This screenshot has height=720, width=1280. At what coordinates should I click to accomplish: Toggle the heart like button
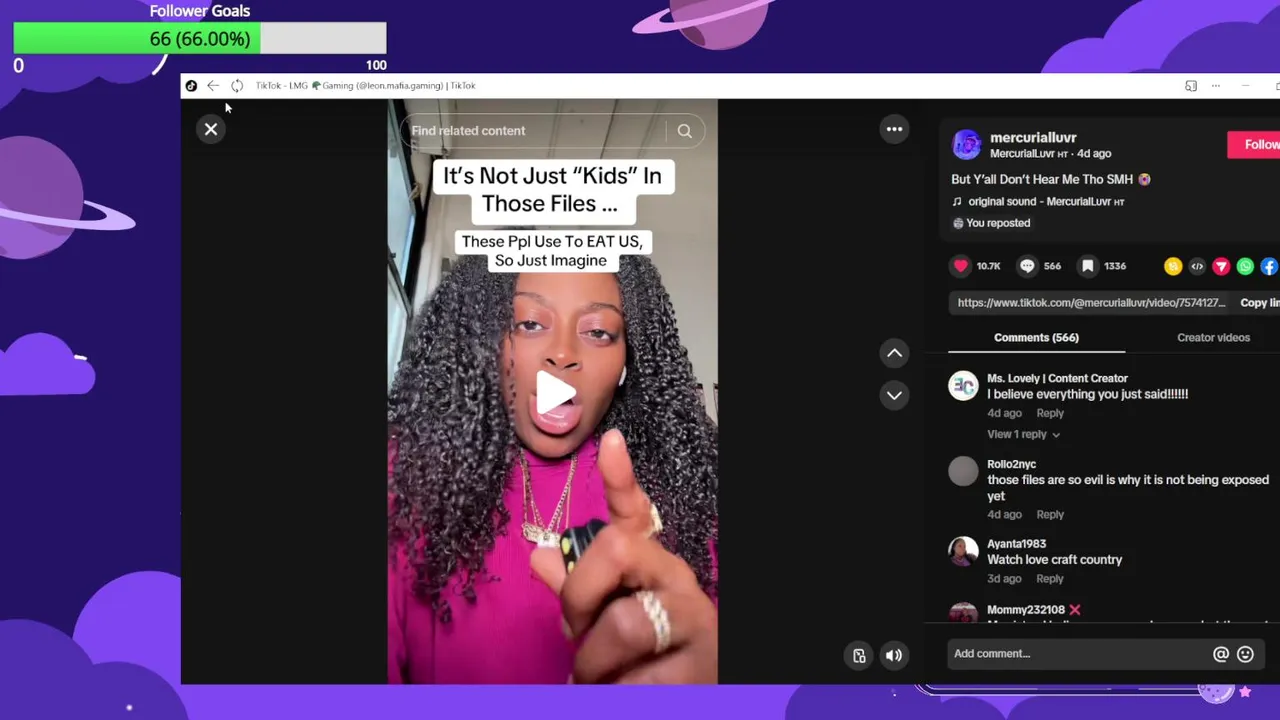[x=960, y=266]
